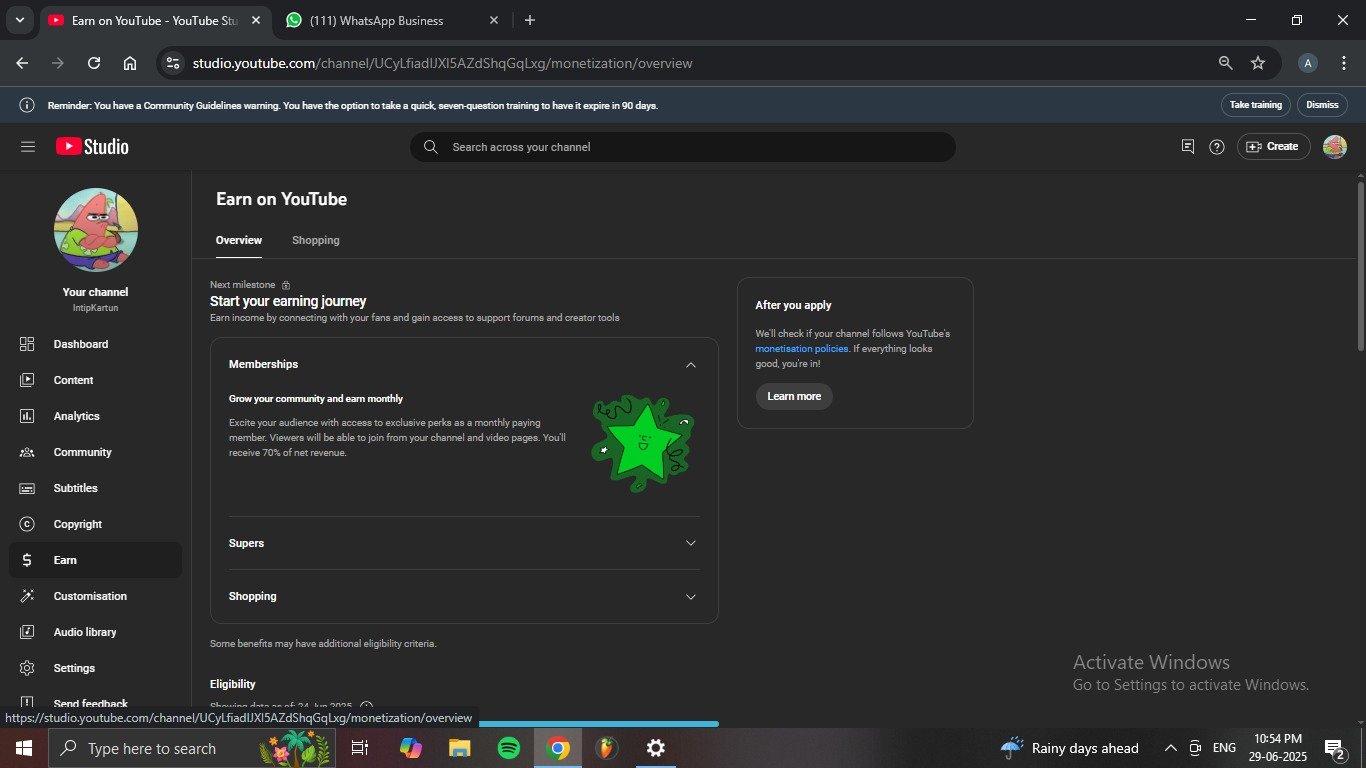Open the monetisation policies link
Image resolution: width=1366 pixels, height=768 pixels.
[802, 349]
